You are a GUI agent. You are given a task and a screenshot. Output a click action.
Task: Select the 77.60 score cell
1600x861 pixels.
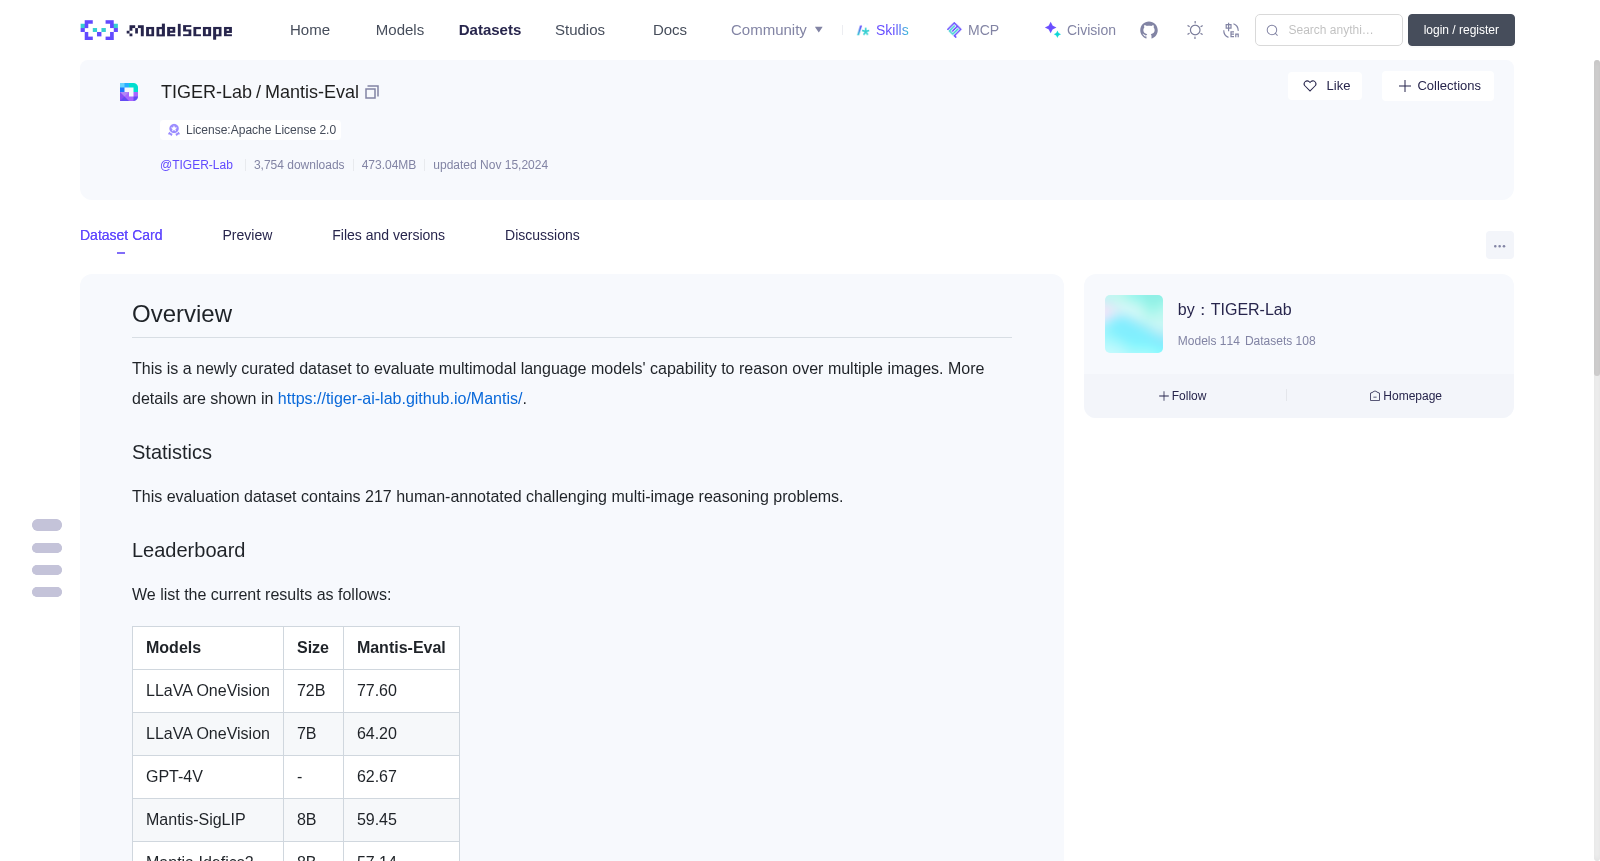(x=401, y=691)
